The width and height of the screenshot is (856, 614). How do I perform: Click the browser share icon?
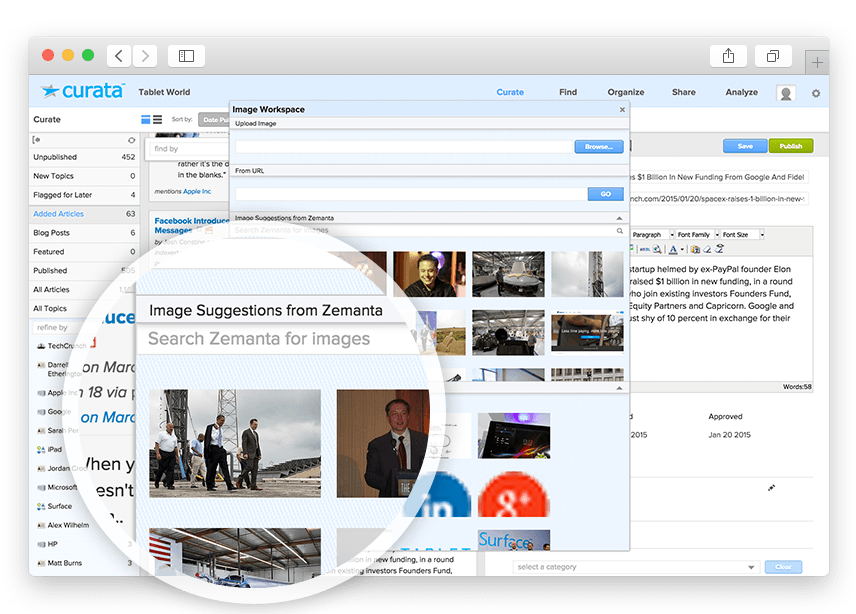(727, 56)
